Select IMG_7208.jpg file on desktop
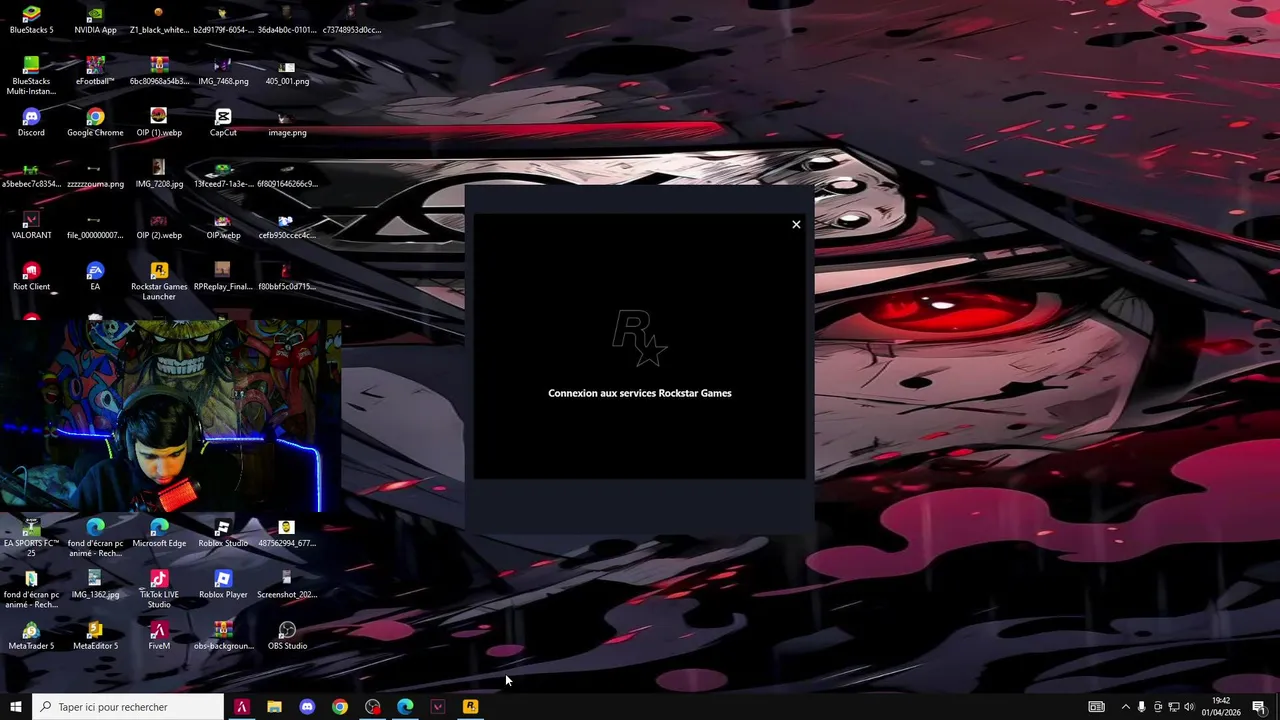Image resolution: width=1280 pixels, height=720 pixels. point(159,174)
